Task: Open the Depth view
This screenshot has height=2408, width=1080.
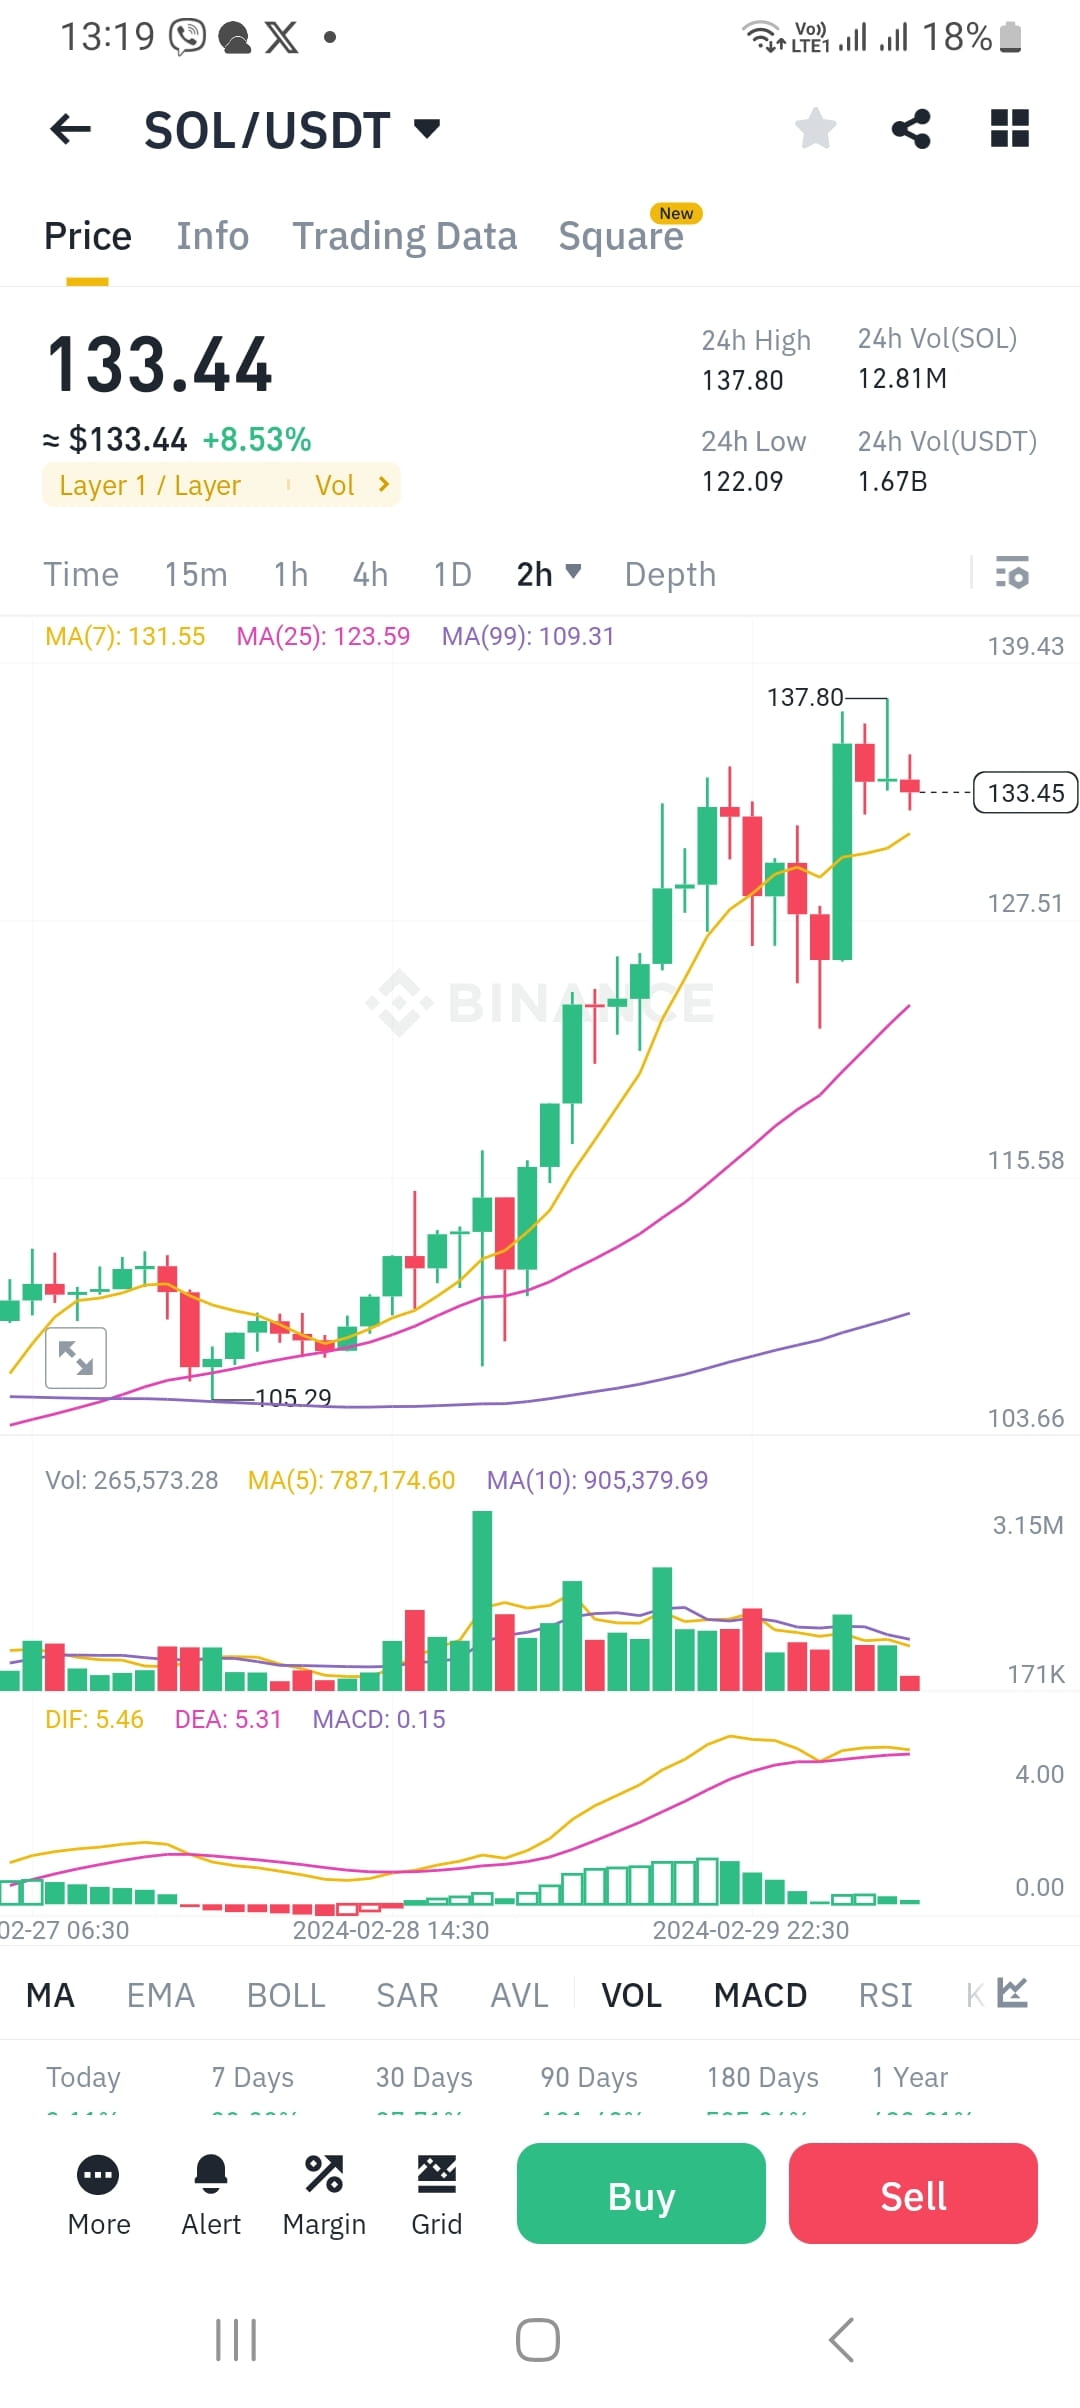Action: 669,574
